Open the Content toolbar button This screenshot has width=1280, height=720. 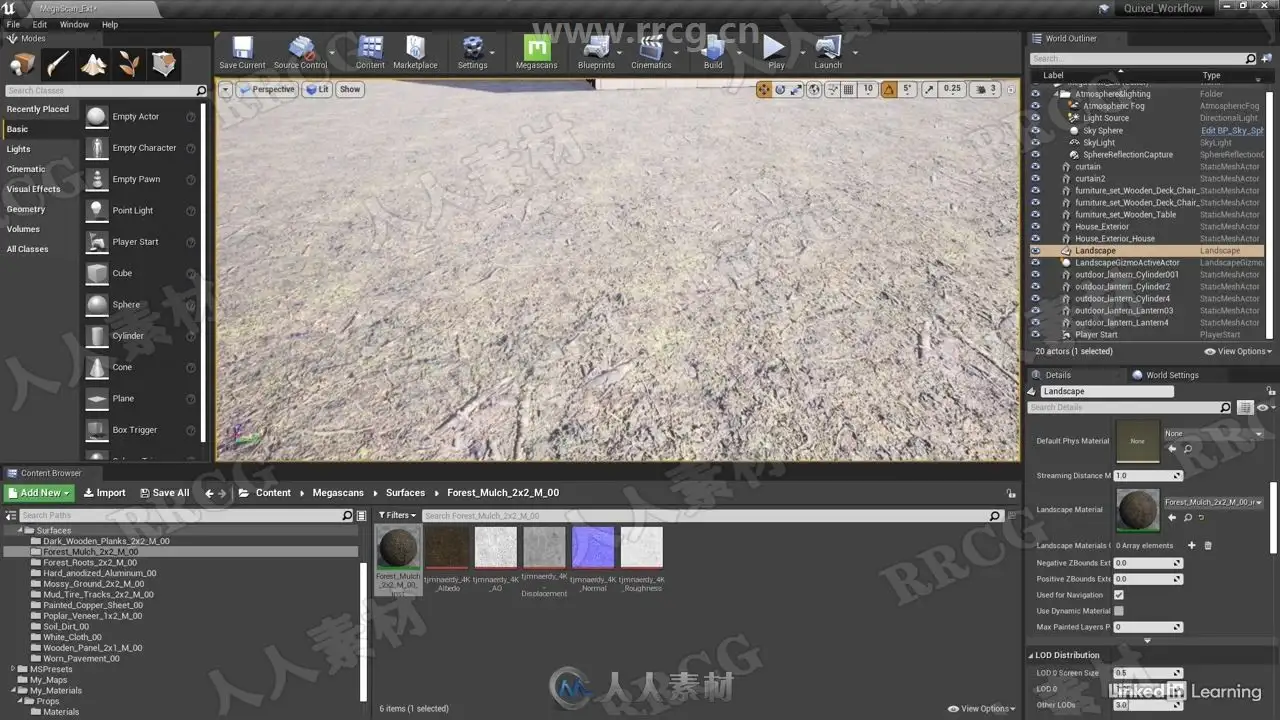click(370, 52)
